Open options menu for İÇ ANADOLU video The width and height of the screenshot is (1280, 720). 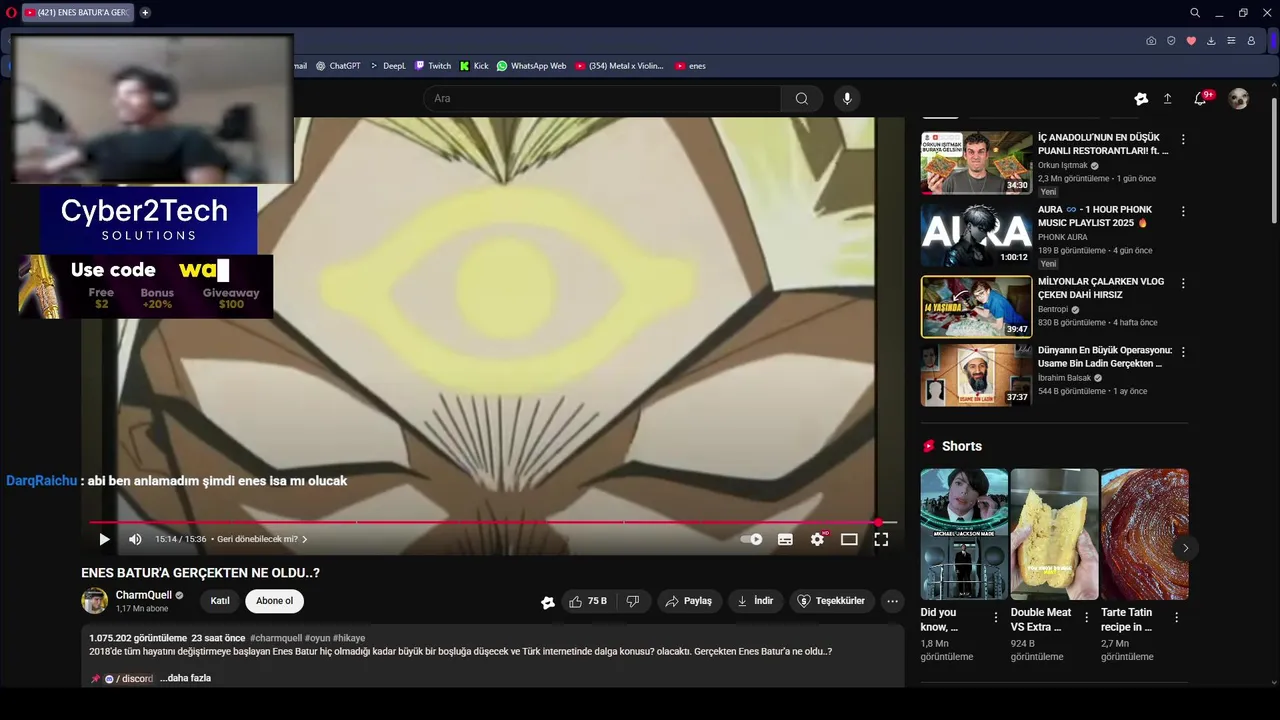(x=1183, y=140)
